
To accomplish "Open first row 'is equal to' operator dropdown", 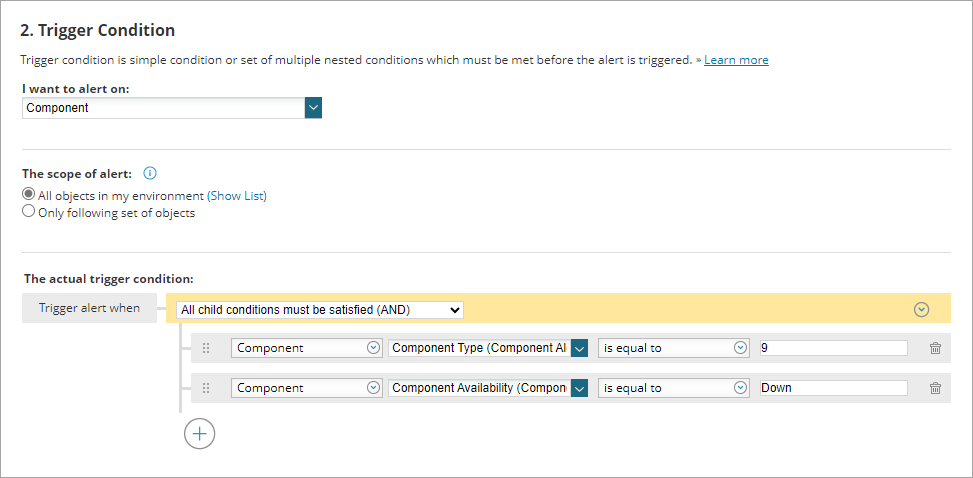I will (674, 348).
